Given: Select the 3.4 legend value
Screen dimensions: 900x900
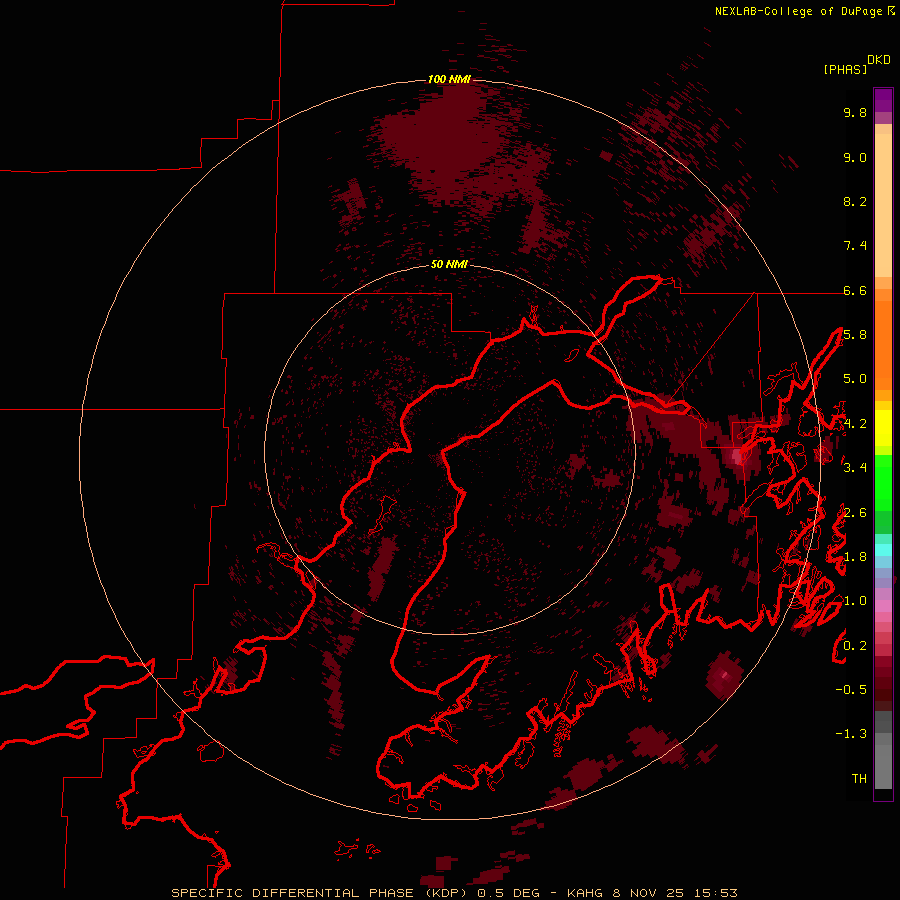Looking at the screenshot, I should pyautogui.click(x=855, y=468).
